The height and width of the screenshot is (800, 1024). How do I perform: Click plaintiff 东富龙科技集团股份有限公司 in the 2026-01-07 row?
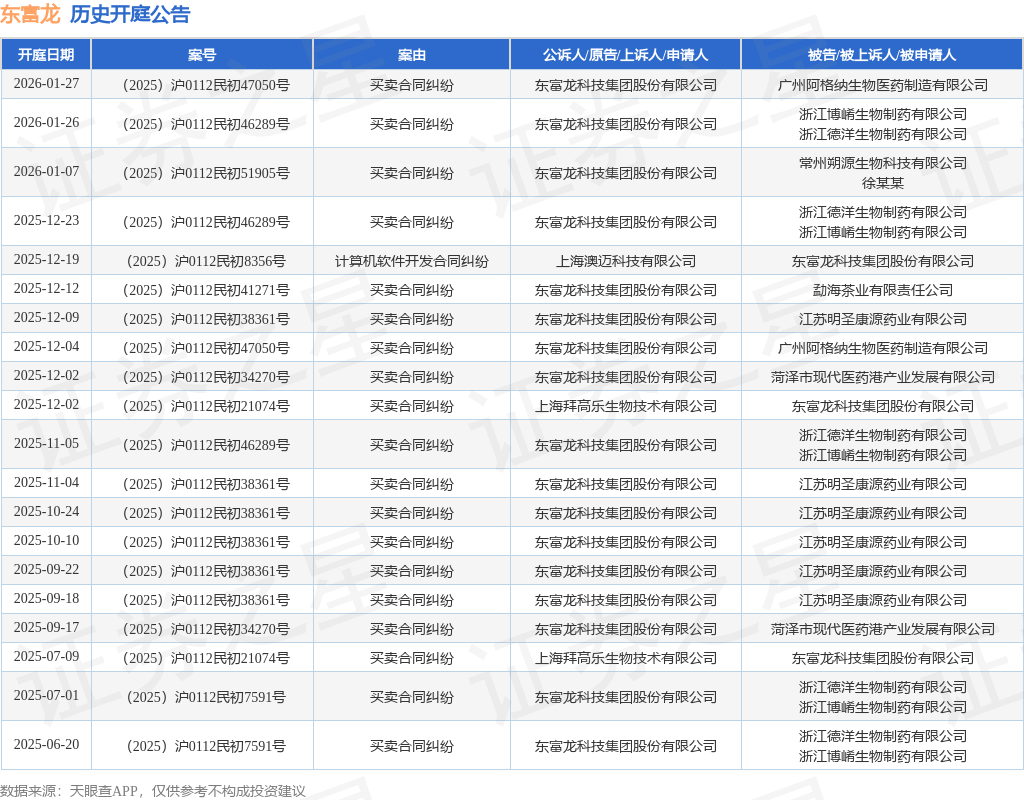[x=626, y=173]
